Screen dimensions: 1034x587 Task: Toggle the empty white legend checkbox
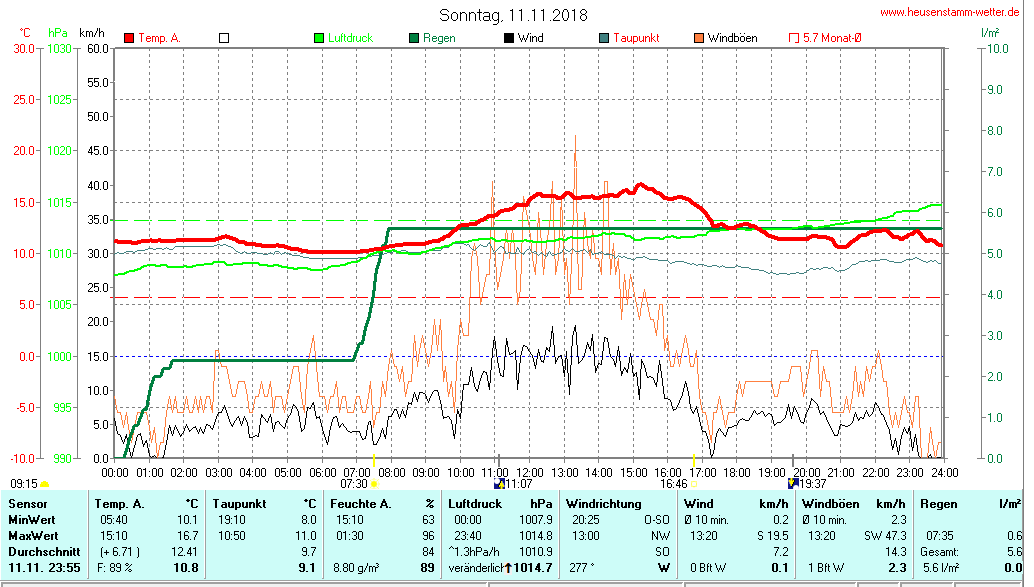click(x=224, y=38)
